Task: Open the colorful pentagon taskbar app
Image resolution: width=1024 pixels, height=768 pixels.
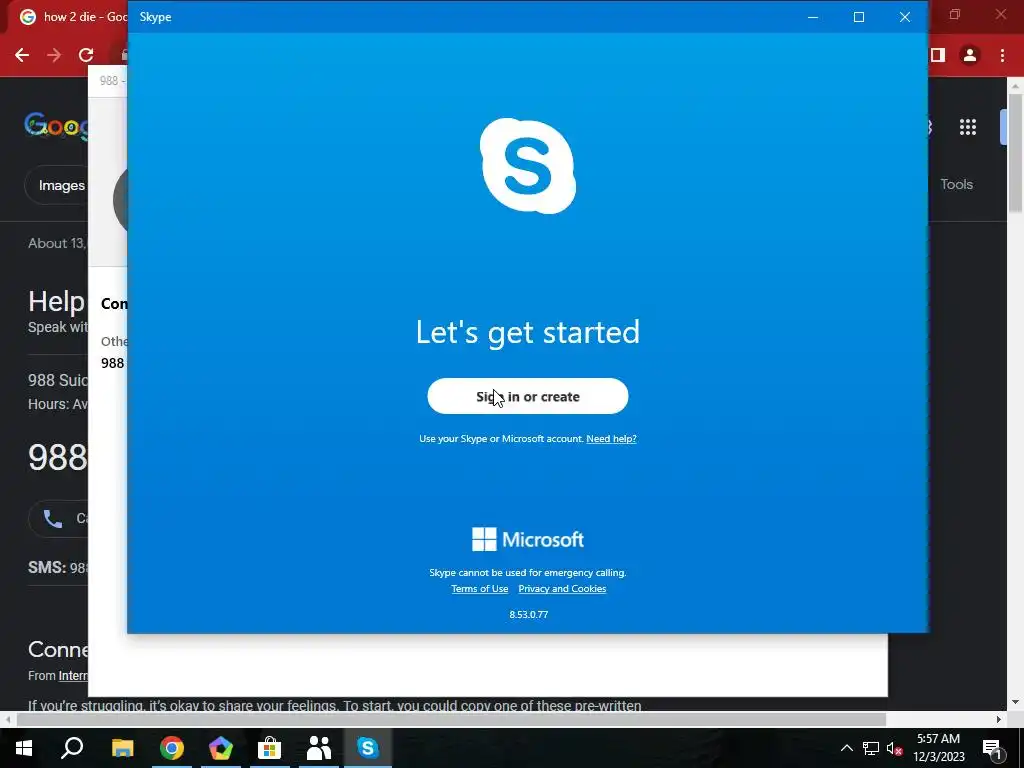Action: (x=221, y=748)
